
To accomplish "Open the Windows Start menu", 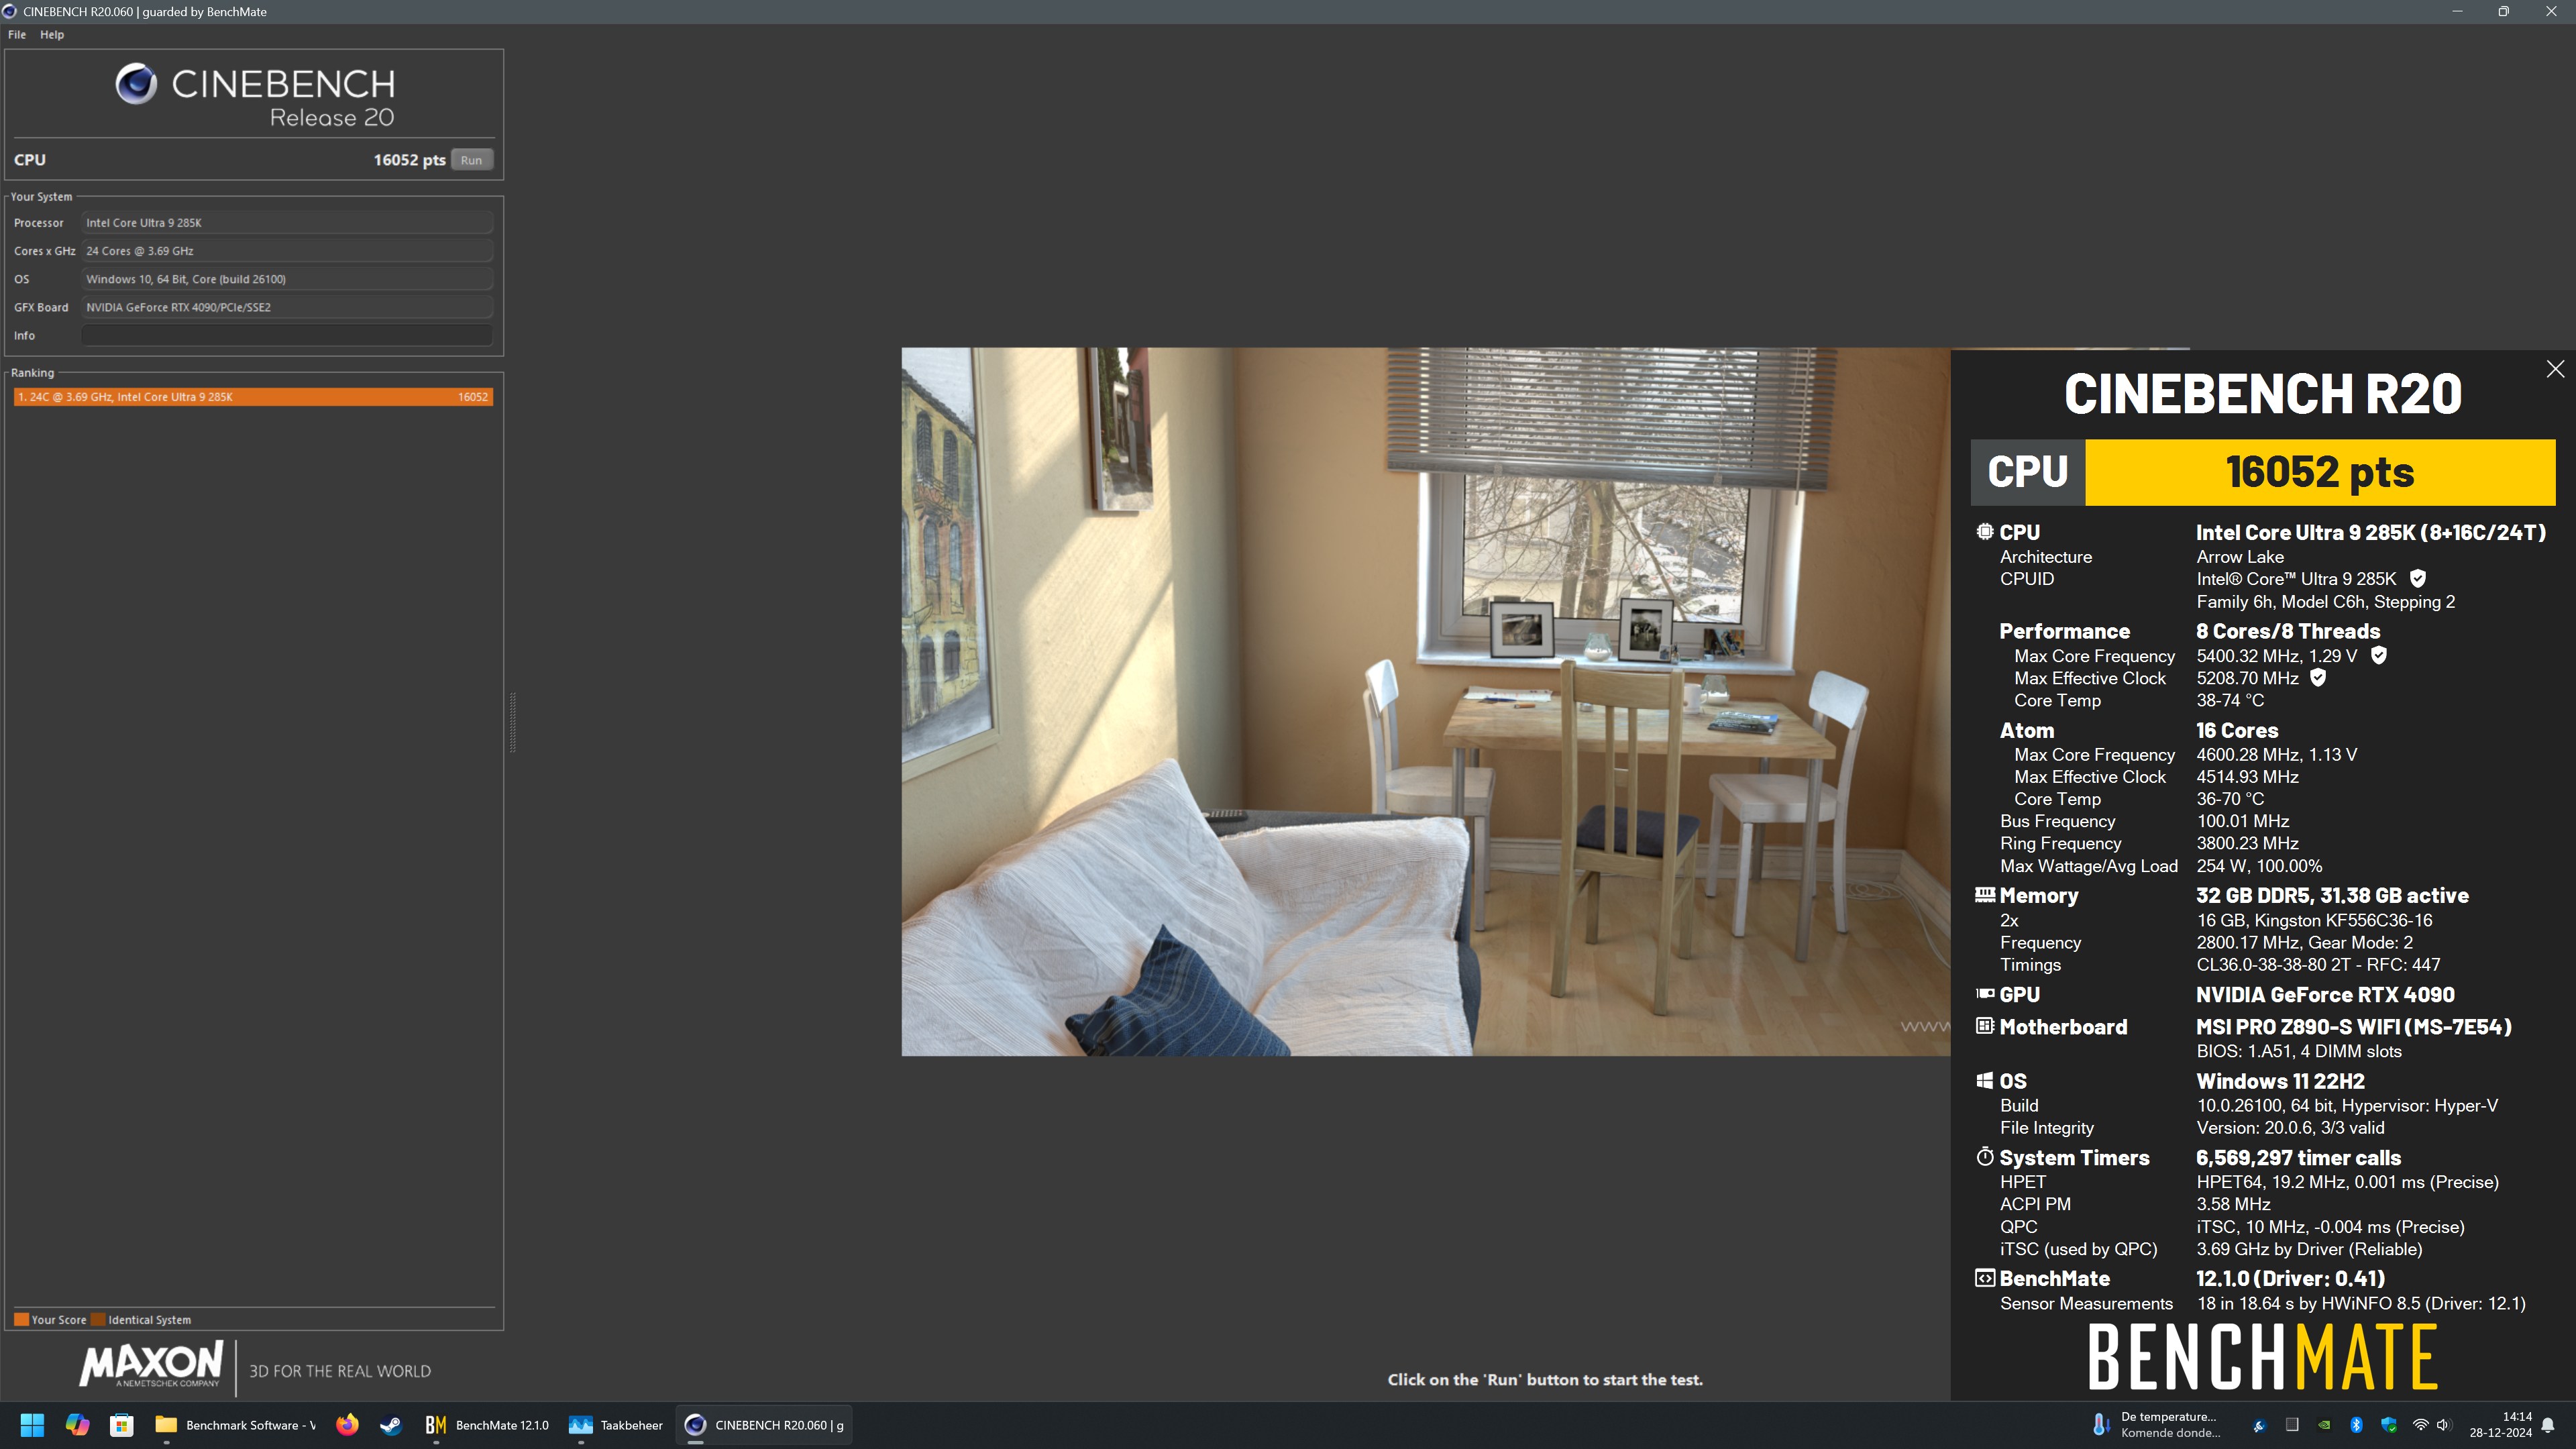I will point(32,1425).
